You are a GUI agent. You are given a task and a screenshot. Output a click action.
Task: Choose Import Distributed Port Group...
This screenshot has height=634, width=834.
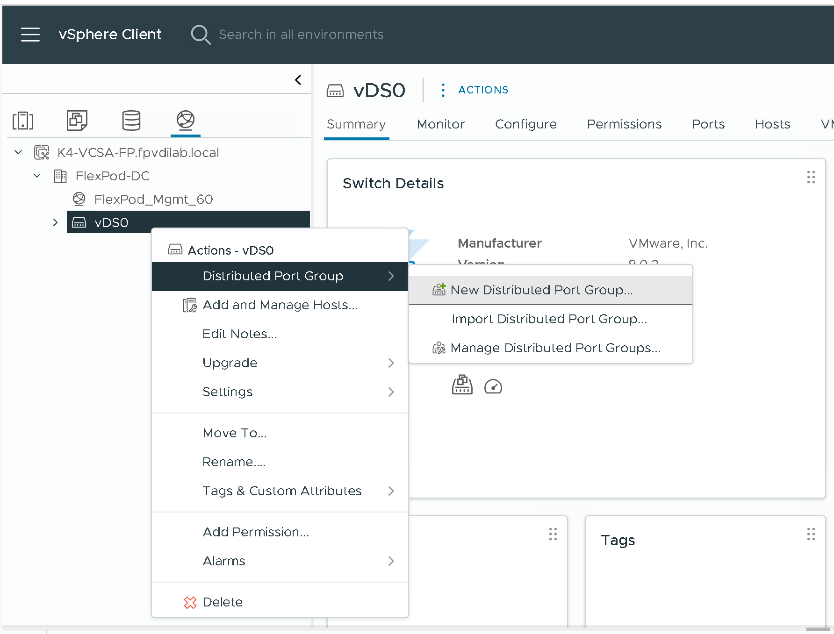pyautogui.click(x=551, y=319)
